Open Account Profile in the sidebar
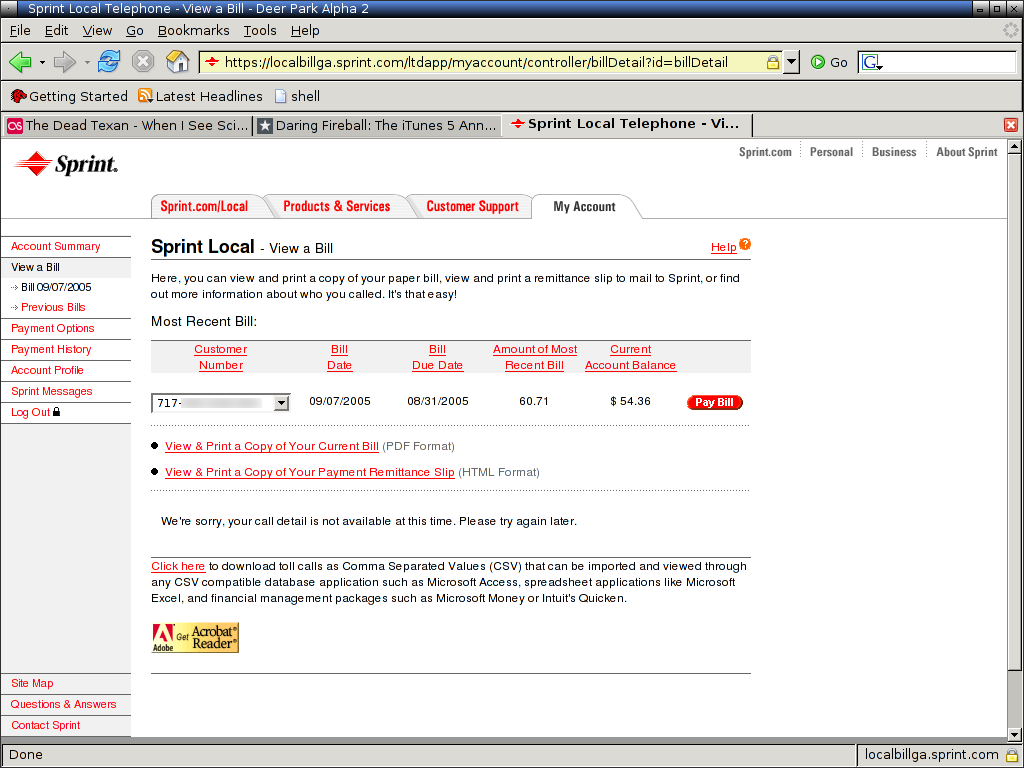Viewport: 1024px width, 768px height. [47, 370]
